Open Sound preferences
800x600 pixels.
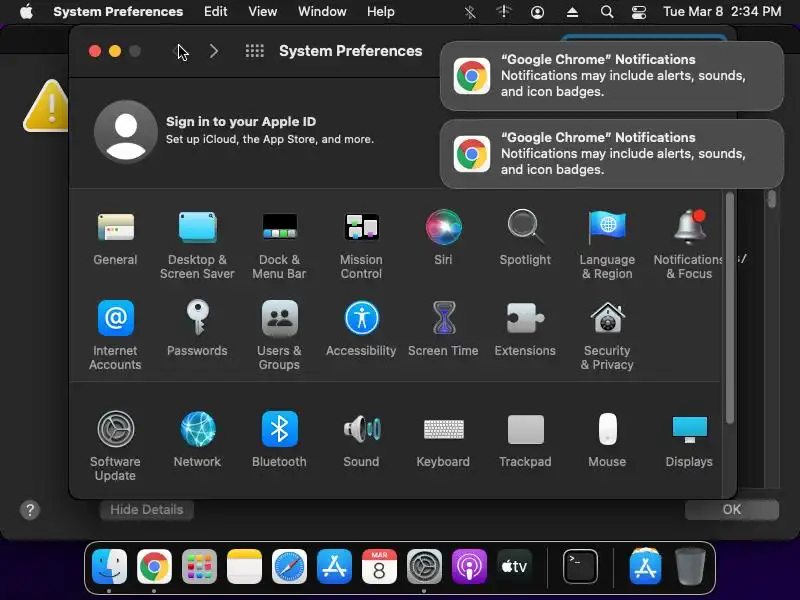[x=361, y=440]
